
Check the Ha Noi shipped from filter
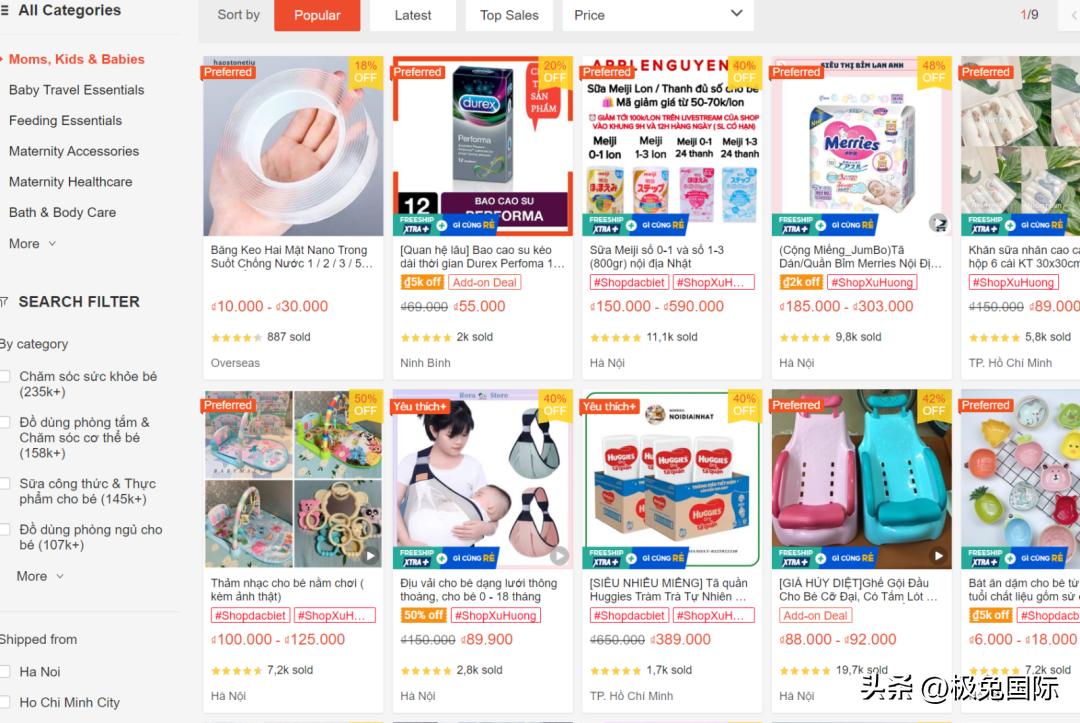coord(4,671)
